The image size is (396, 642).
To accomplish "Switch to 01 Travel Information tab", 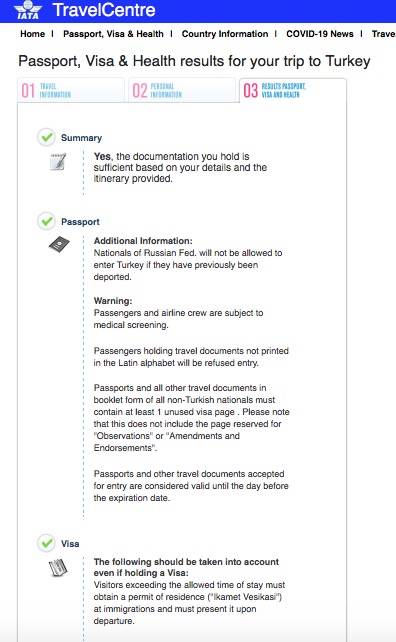I will point(71,90).
